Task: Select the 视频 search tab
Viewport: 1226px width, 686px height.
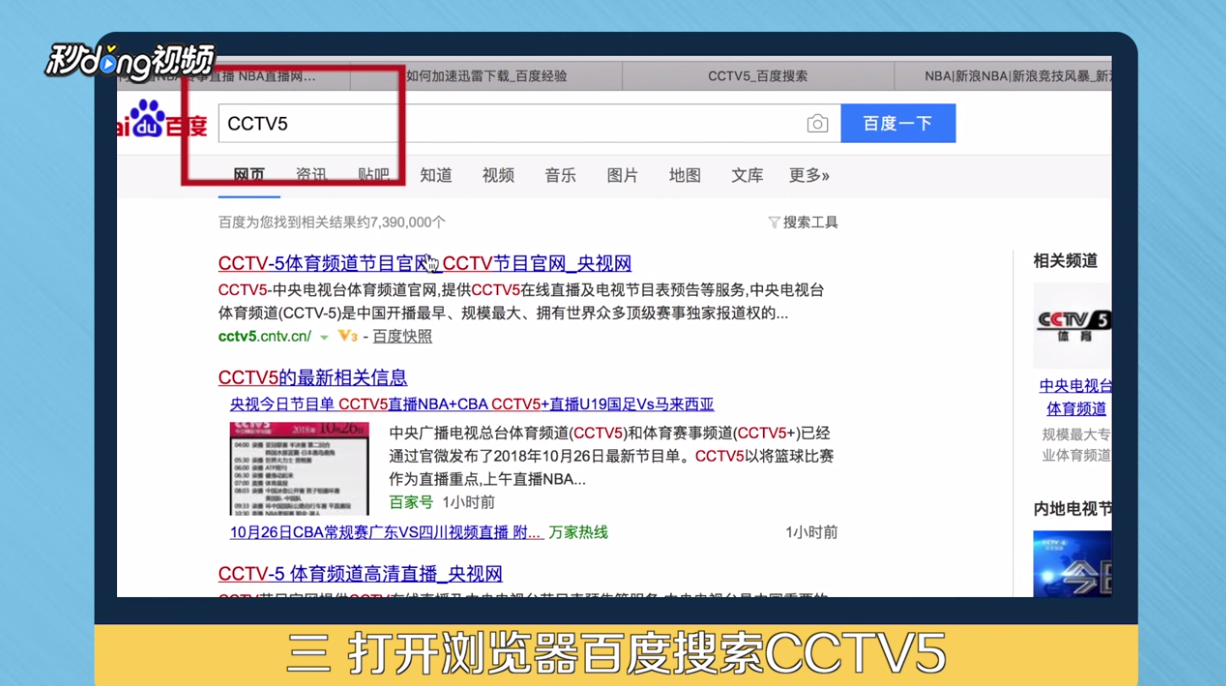Action: [x=498, y=176]
